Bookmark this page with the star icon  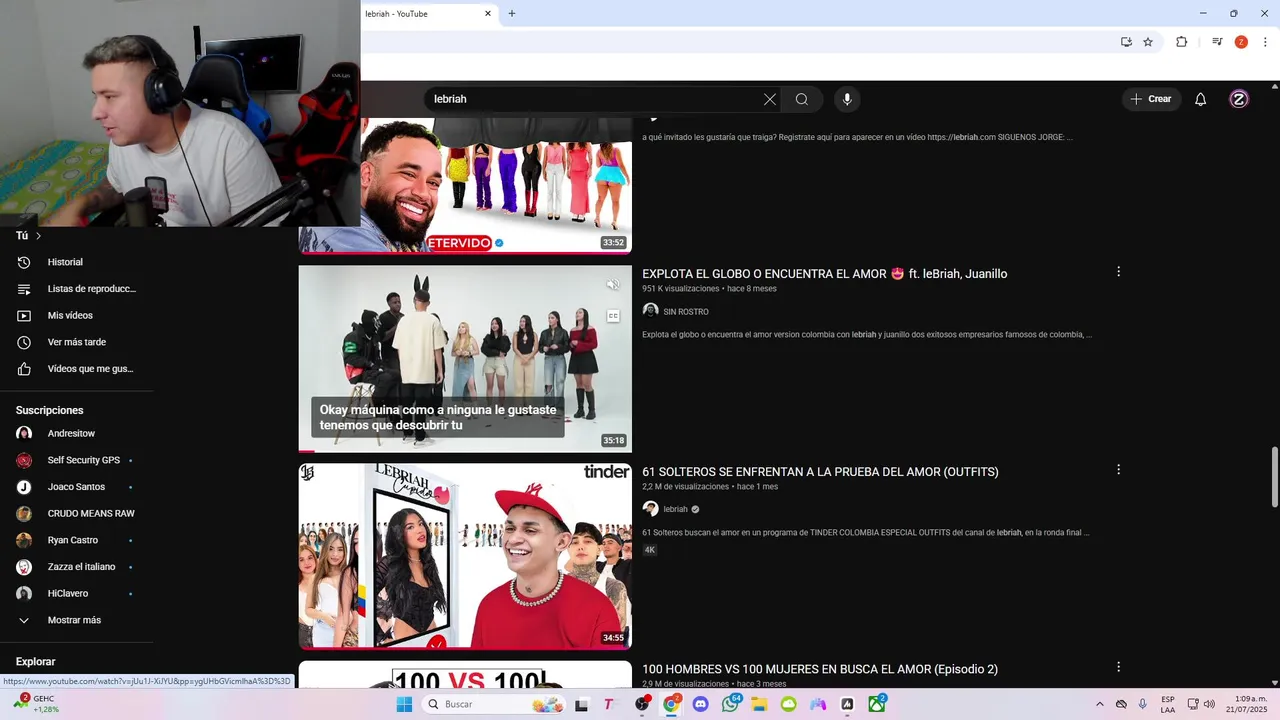(x=1148, y=42)
